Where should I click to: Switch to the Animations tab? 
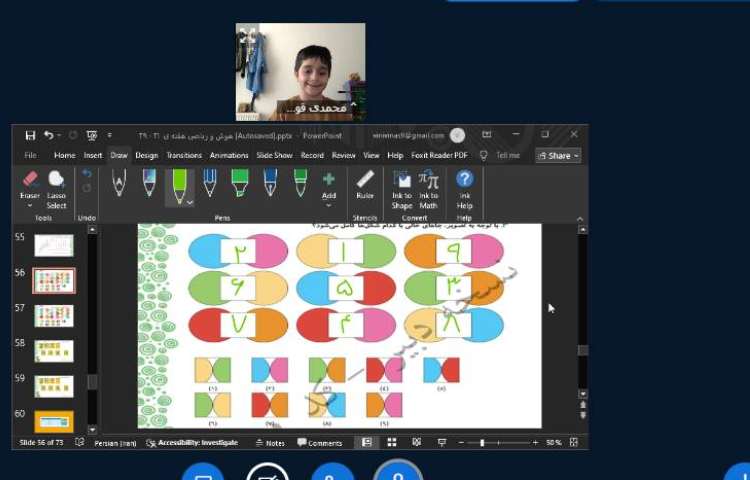[229, 155]
